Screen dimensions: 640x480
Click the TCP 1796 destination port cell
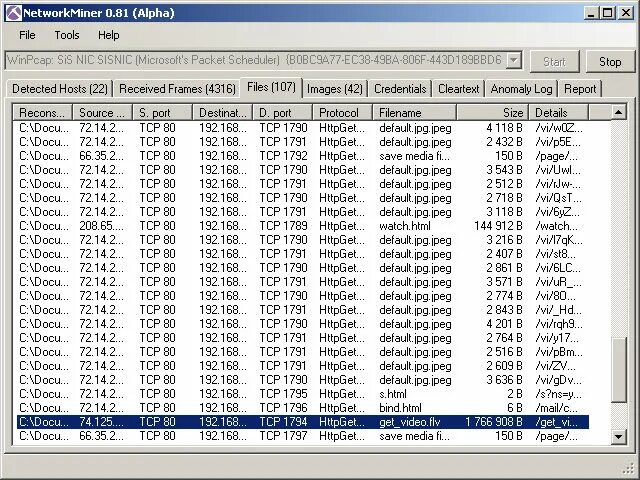283,408
